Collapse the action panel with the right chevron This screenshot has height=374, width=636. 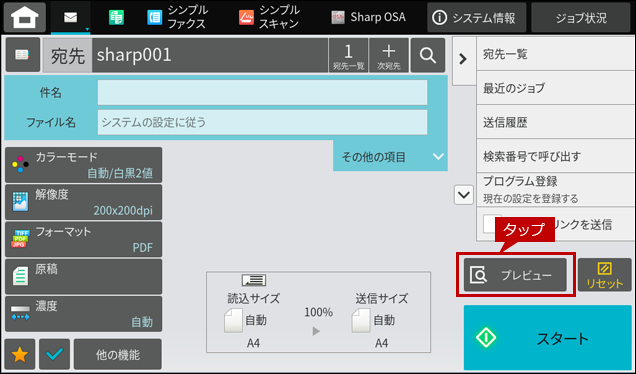(x=463, y=60)
